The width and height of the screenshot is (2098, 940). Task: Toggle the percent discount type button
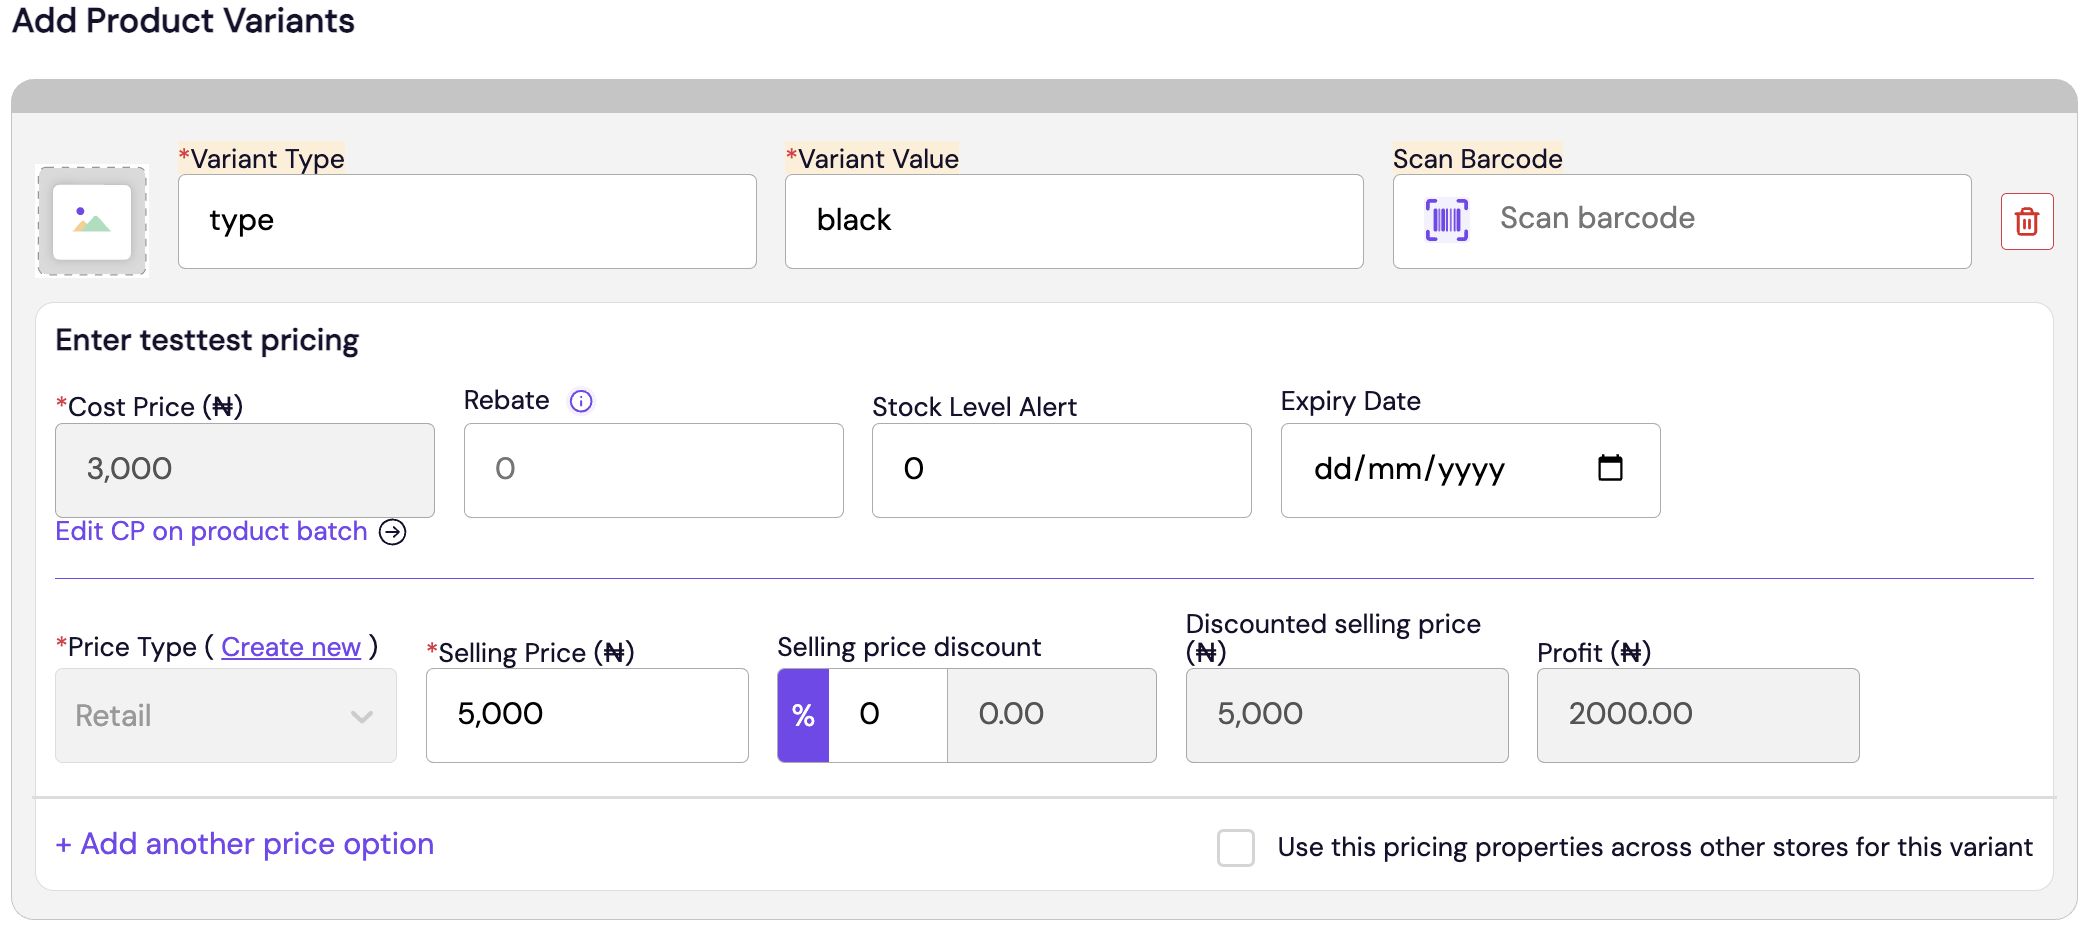tap(803, 715)
